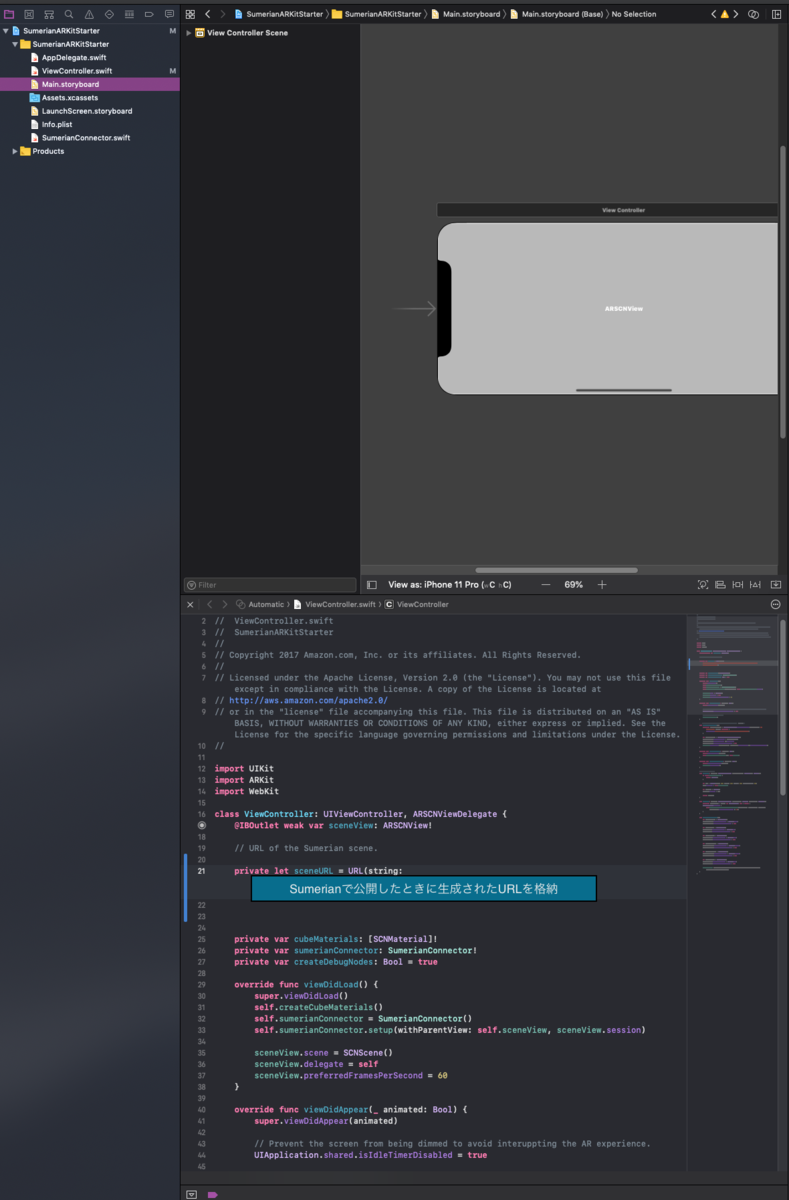Open the Project navigator folder icon
Screen dimensions: 789x1200
[x=9, y=14]
